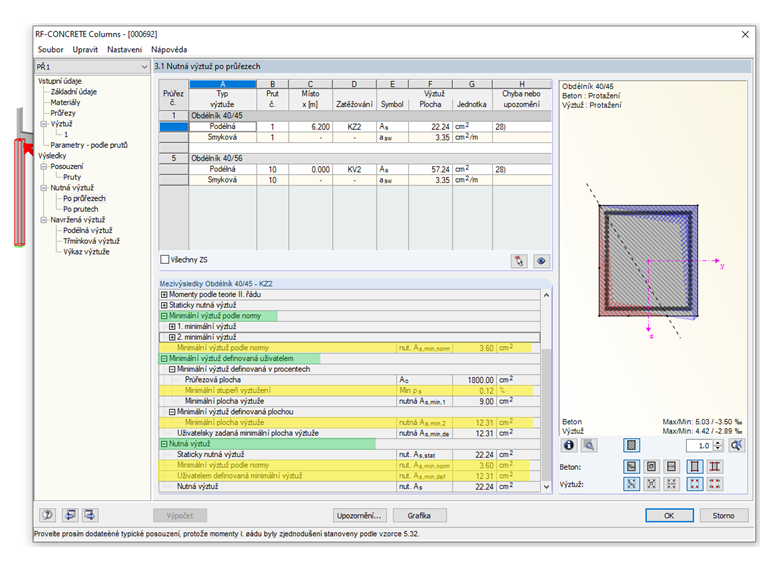Expand '1. minimální výztuž' row
Screen dimensions: 760x570
(172, 326)
